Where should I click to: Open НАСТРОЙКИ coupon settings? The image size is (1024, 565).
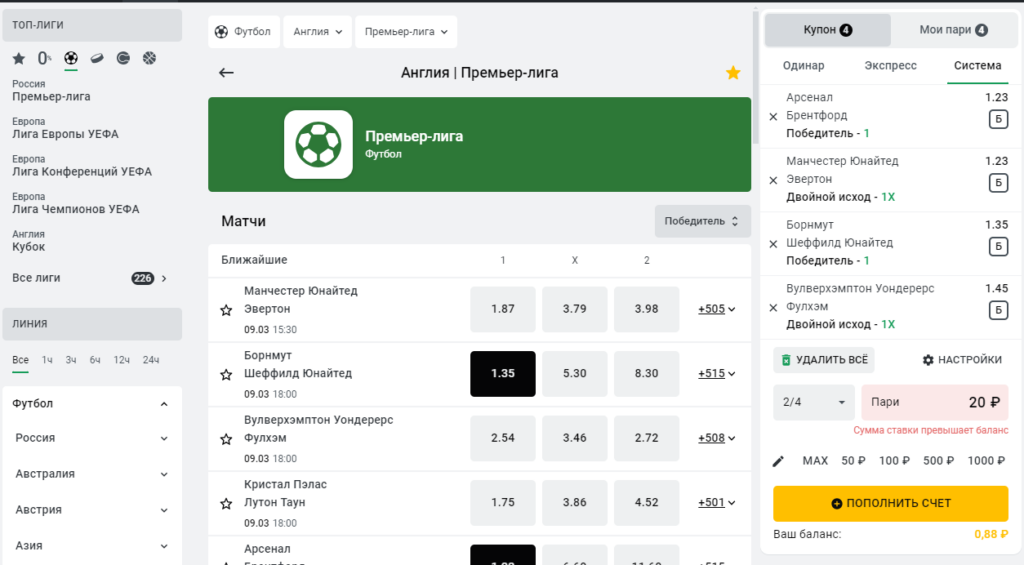[962, 360]
